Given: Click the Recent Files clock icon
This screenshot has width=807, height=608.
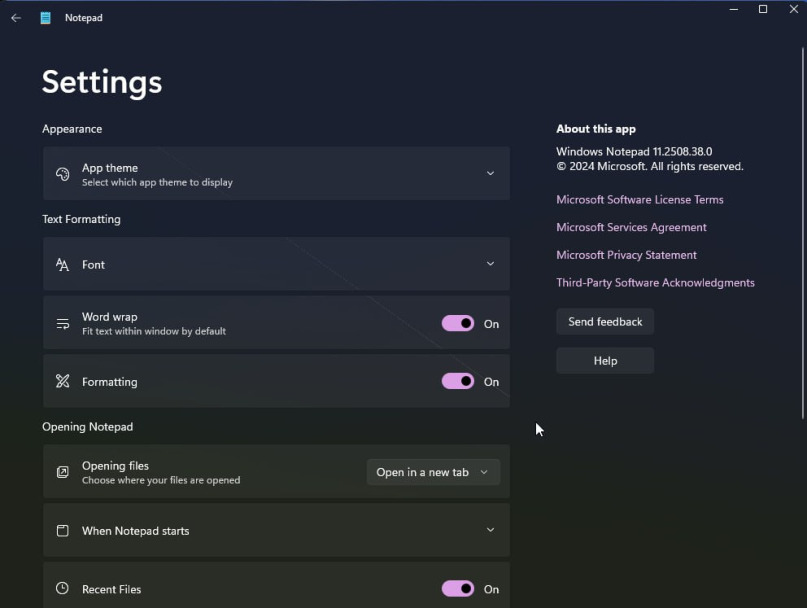Looking at the screenshot, I should (x=62, y=589).
